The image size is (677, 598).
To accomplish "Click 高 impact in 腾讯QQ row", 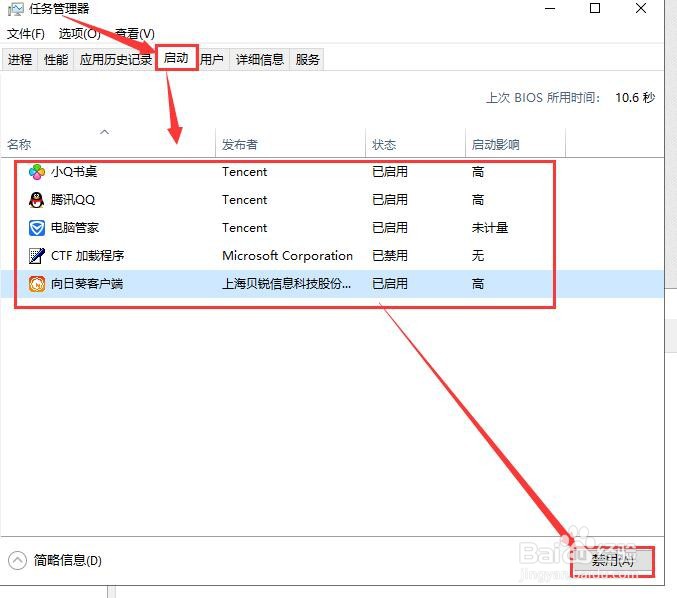I will point(478,200).
